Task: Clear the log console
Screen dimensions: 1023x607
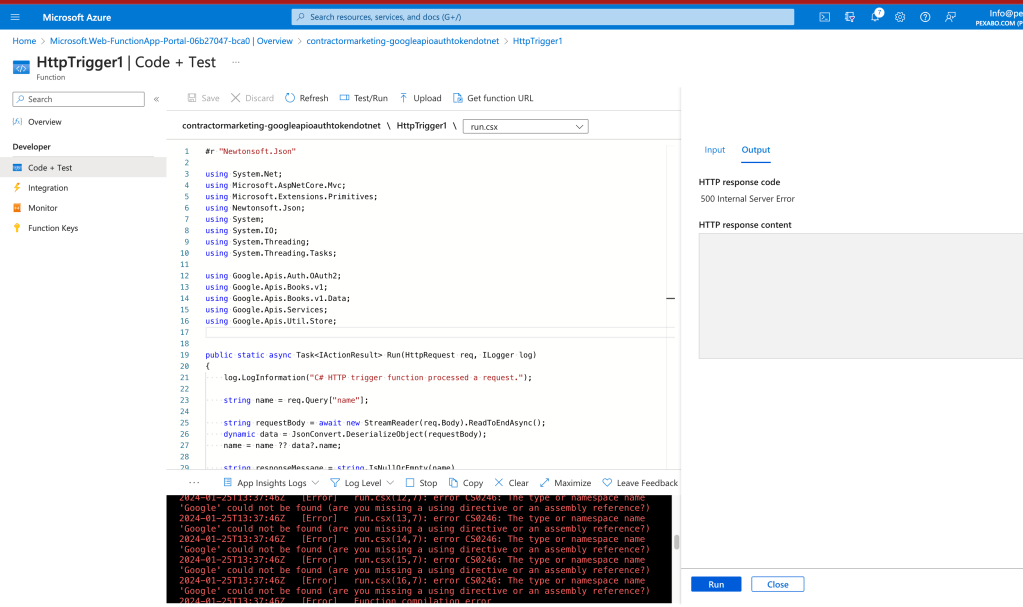Action: click(512, 483)
